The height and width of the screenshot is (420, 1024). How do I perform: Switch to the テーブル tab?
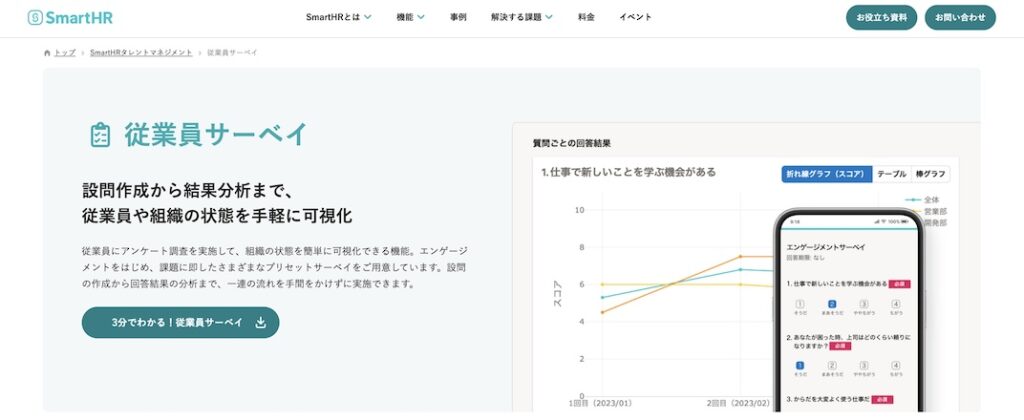pos(891,174)
